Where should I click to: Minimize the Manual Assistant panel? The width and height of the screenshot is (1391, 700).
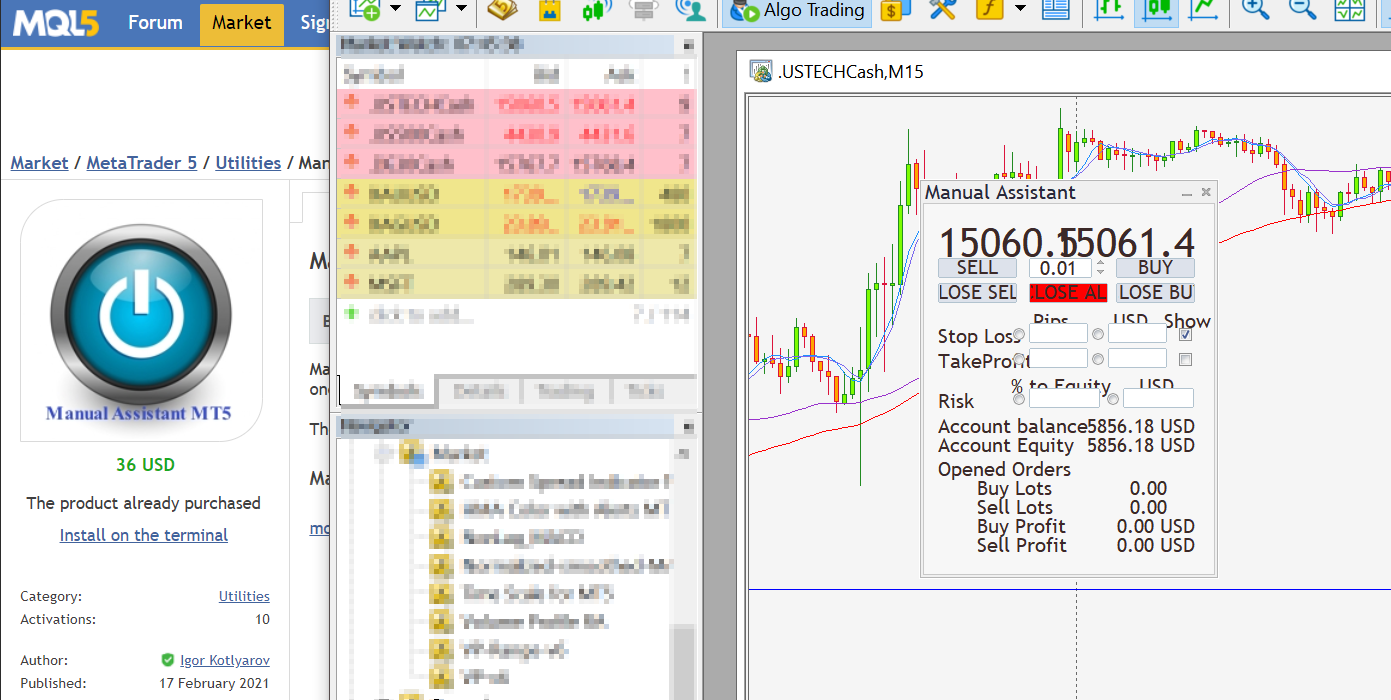tap(1187, 193)
